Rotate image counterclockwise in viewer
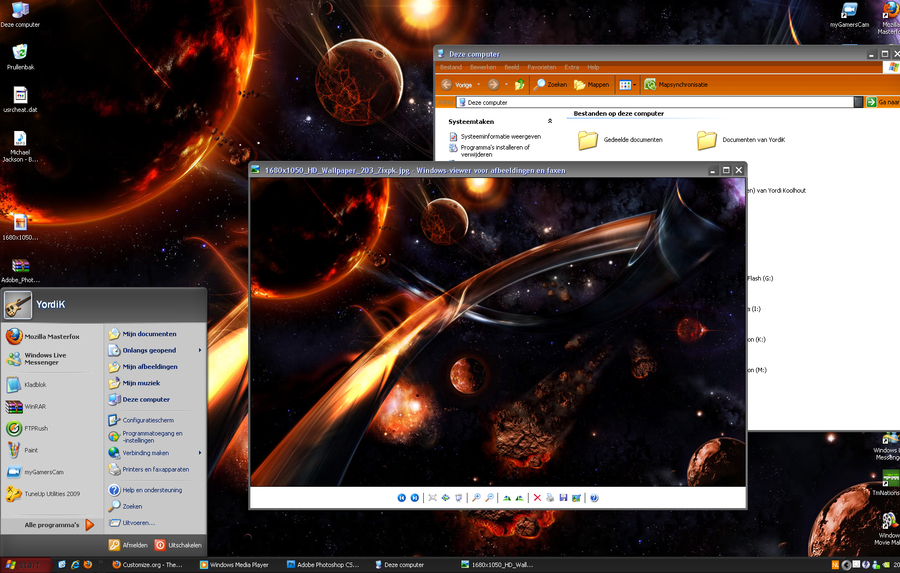 pyautogui.click(x=519, y=498)
